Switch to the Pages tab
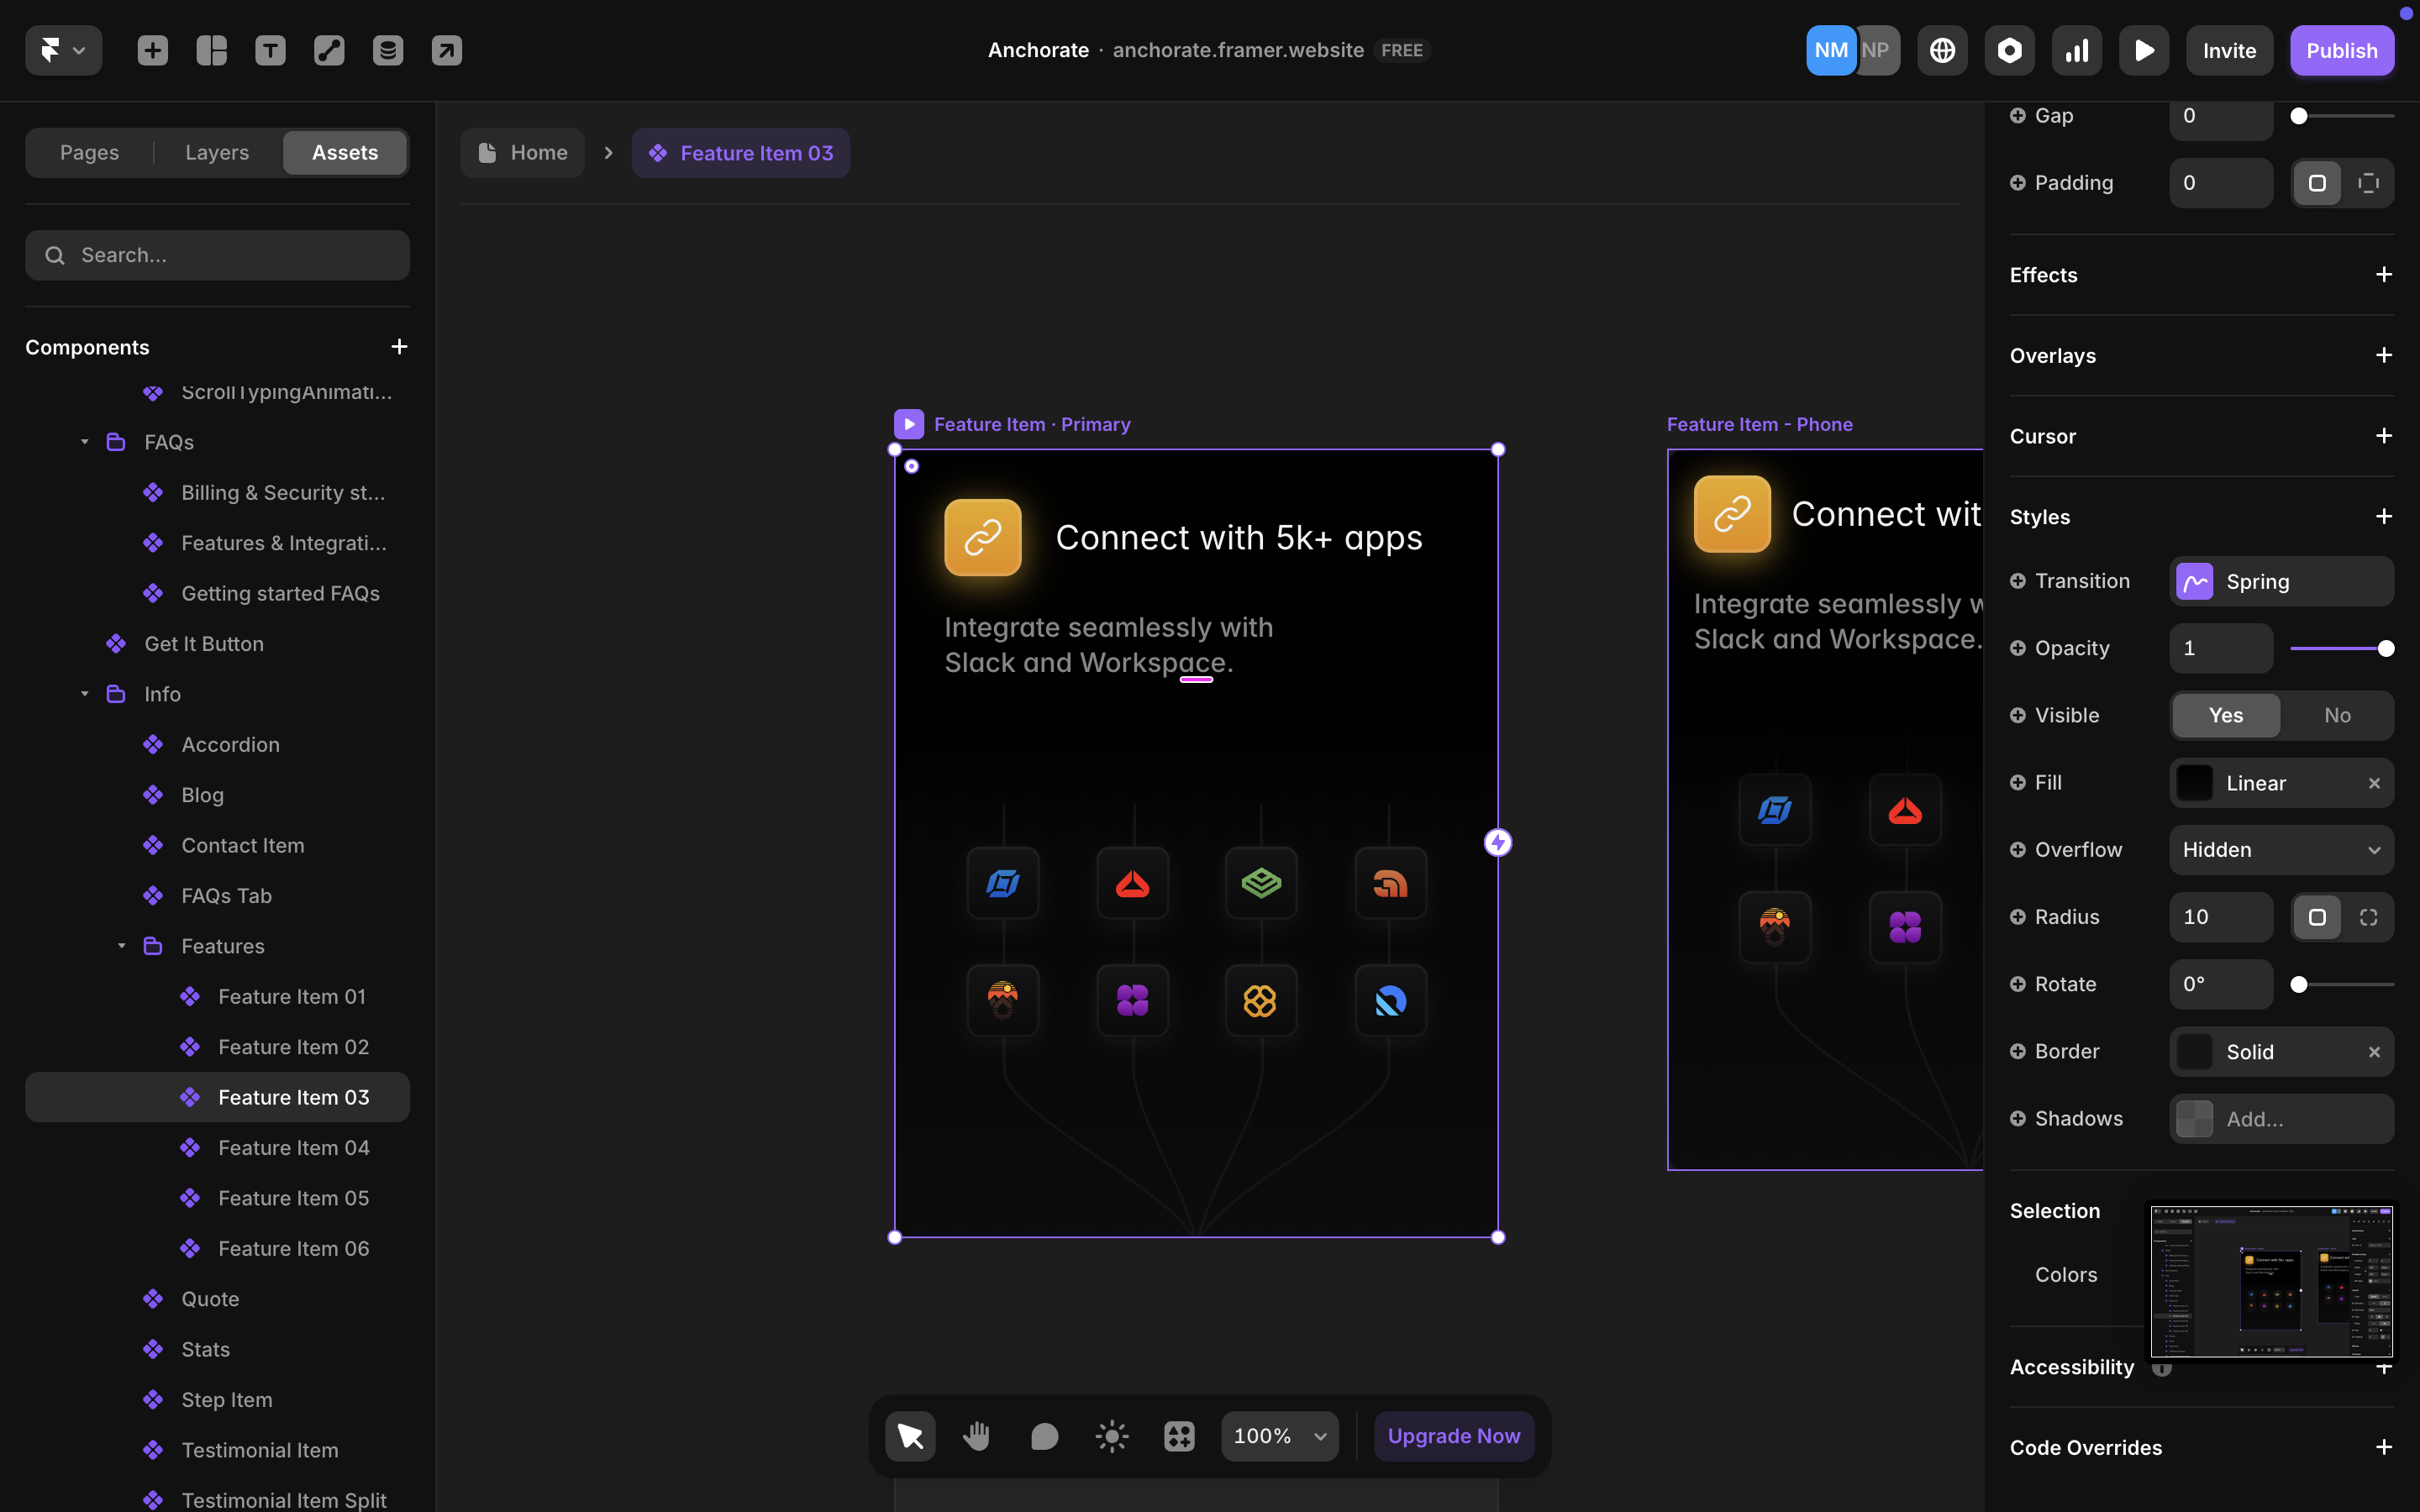The width and height of the screenshot is (2420, 1512). [x=89, y=153]
